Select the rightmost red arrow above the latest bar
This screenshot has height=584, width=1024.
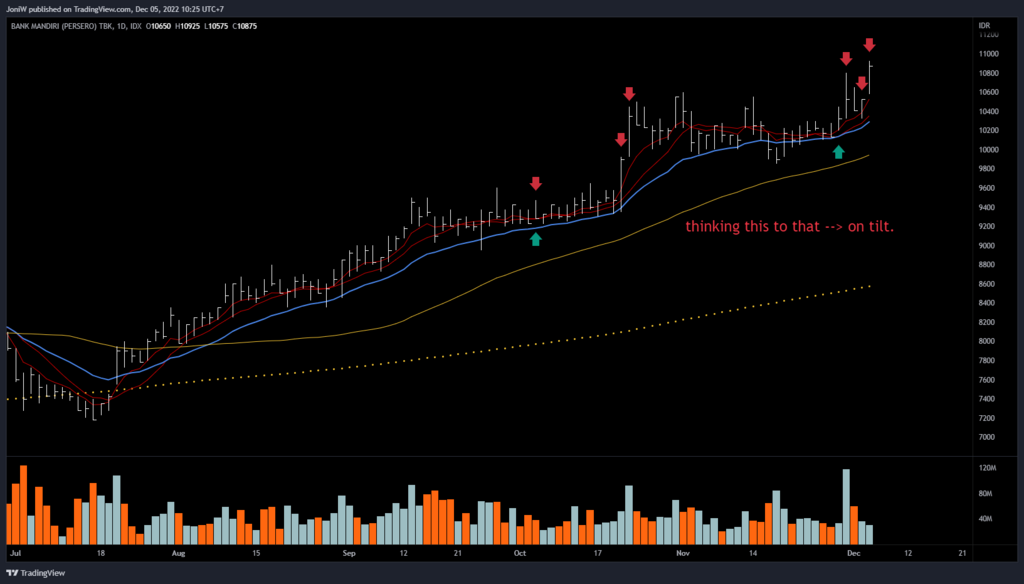869,45
